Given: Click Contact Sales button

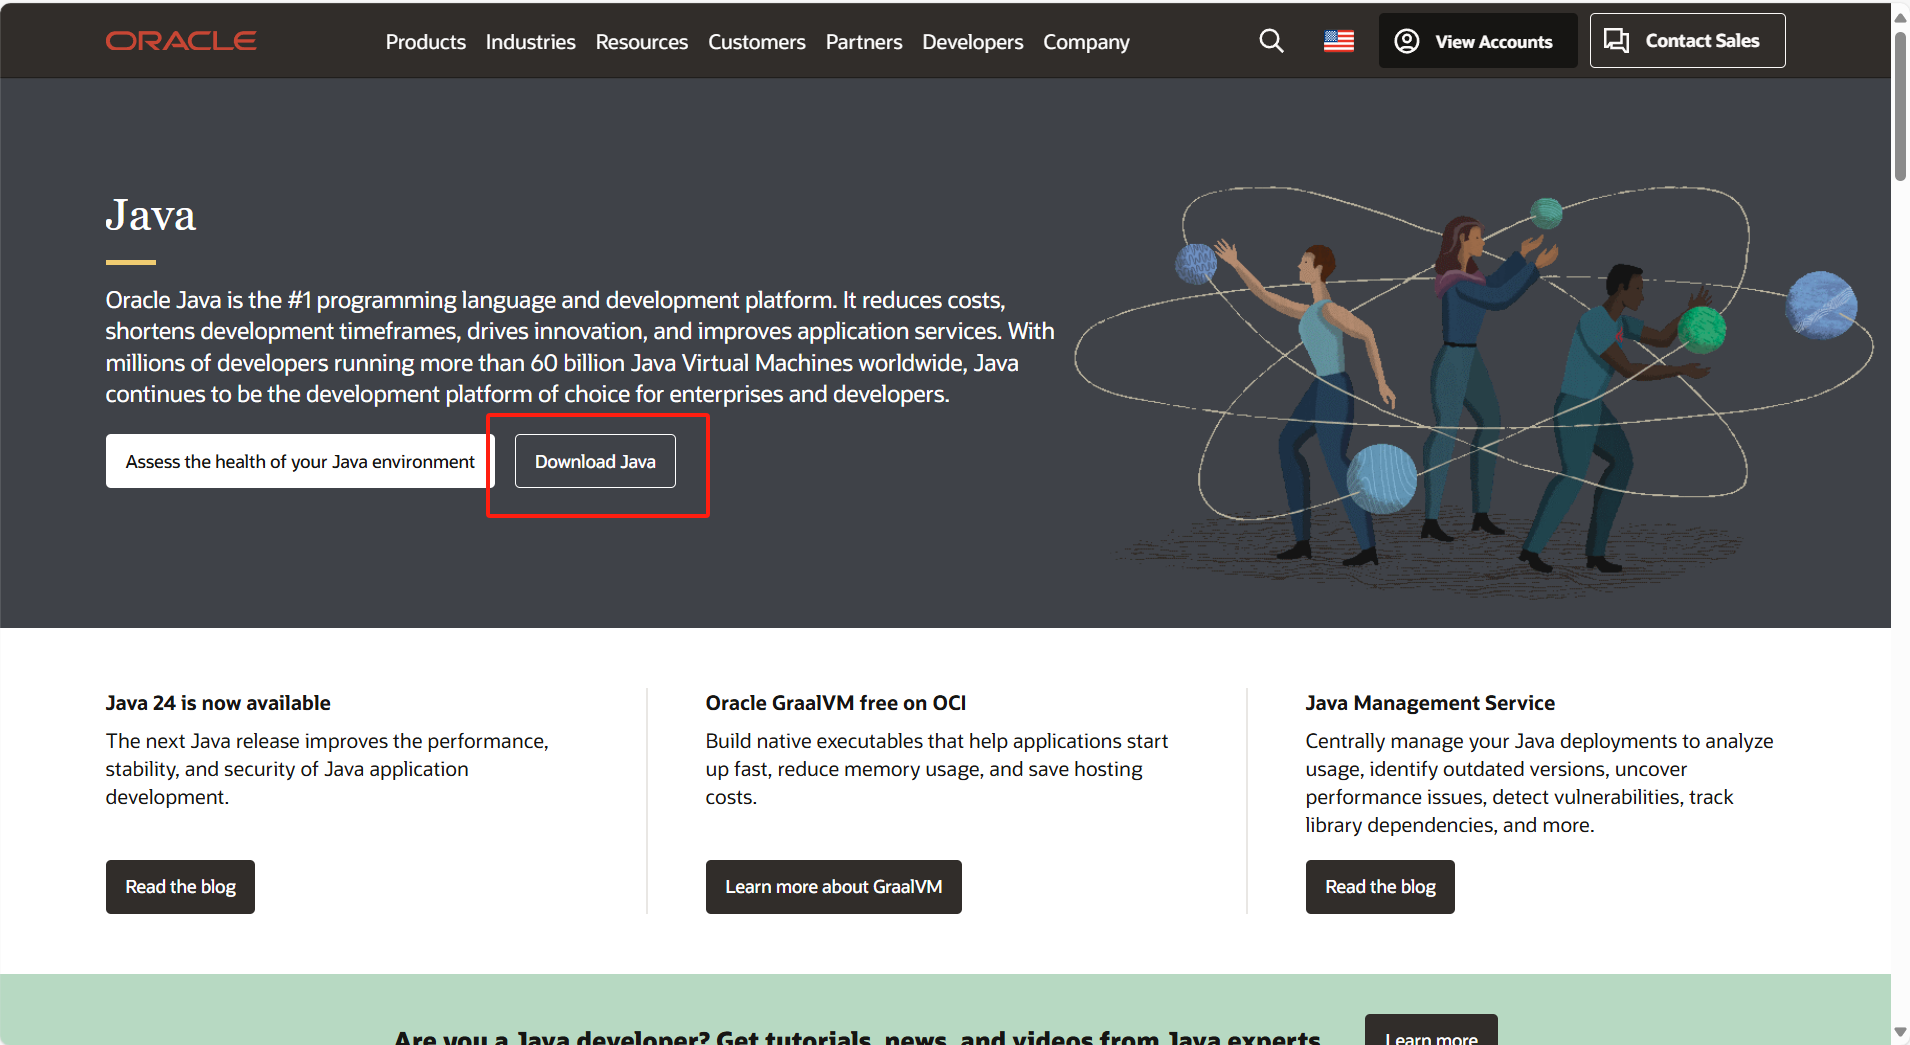Looking at the screenshot, I should (1687, 41).
